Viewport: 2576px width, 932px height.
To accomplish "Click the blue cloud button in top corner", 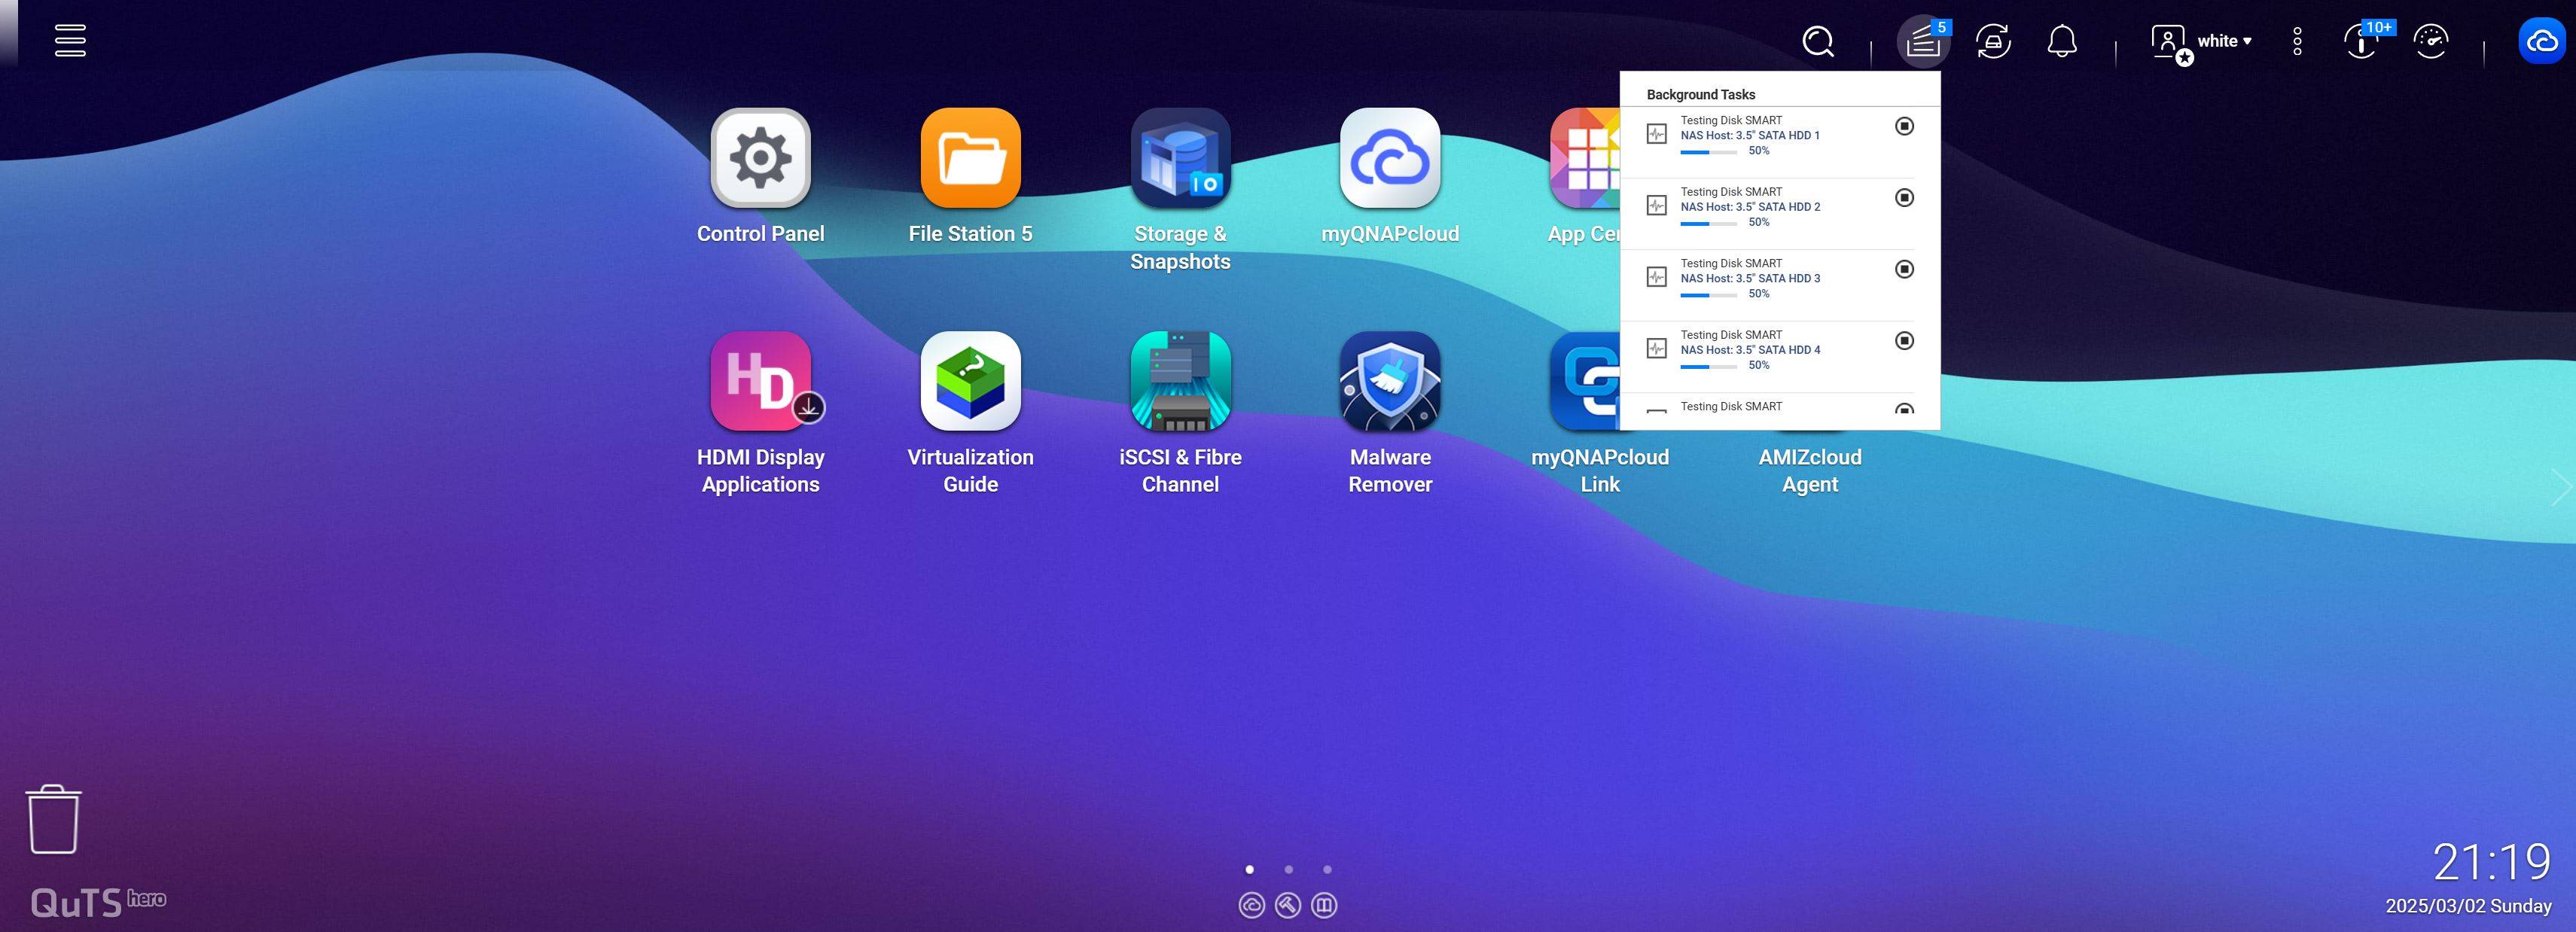I will coord(2542,41).
